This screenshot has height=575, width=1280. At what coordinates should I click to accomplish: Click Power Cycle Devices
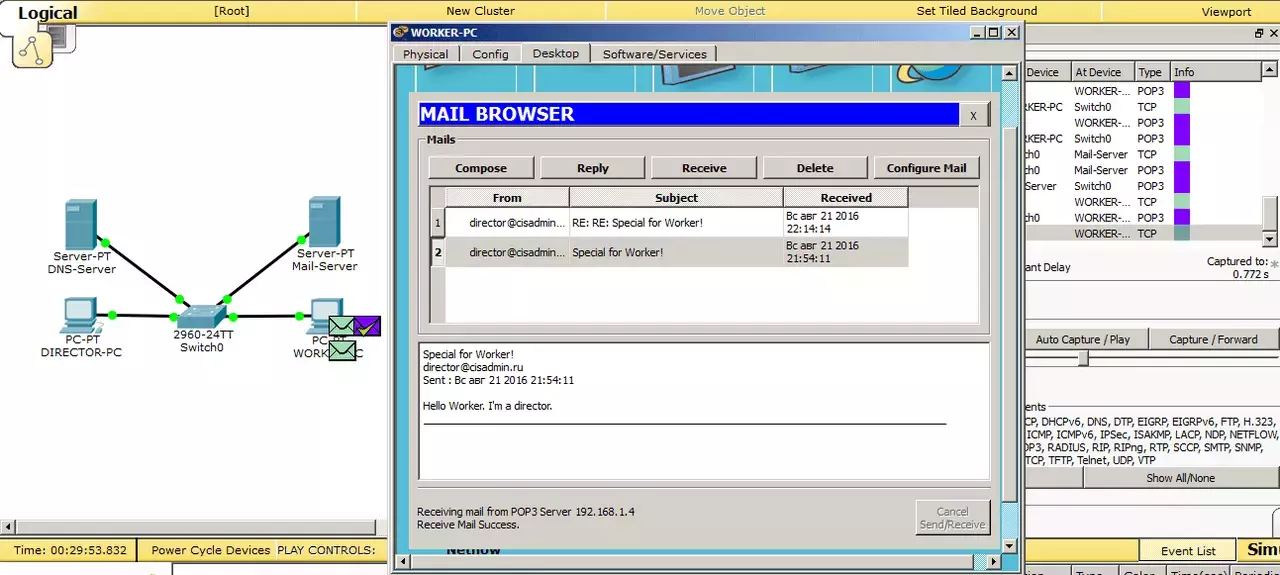211,550
